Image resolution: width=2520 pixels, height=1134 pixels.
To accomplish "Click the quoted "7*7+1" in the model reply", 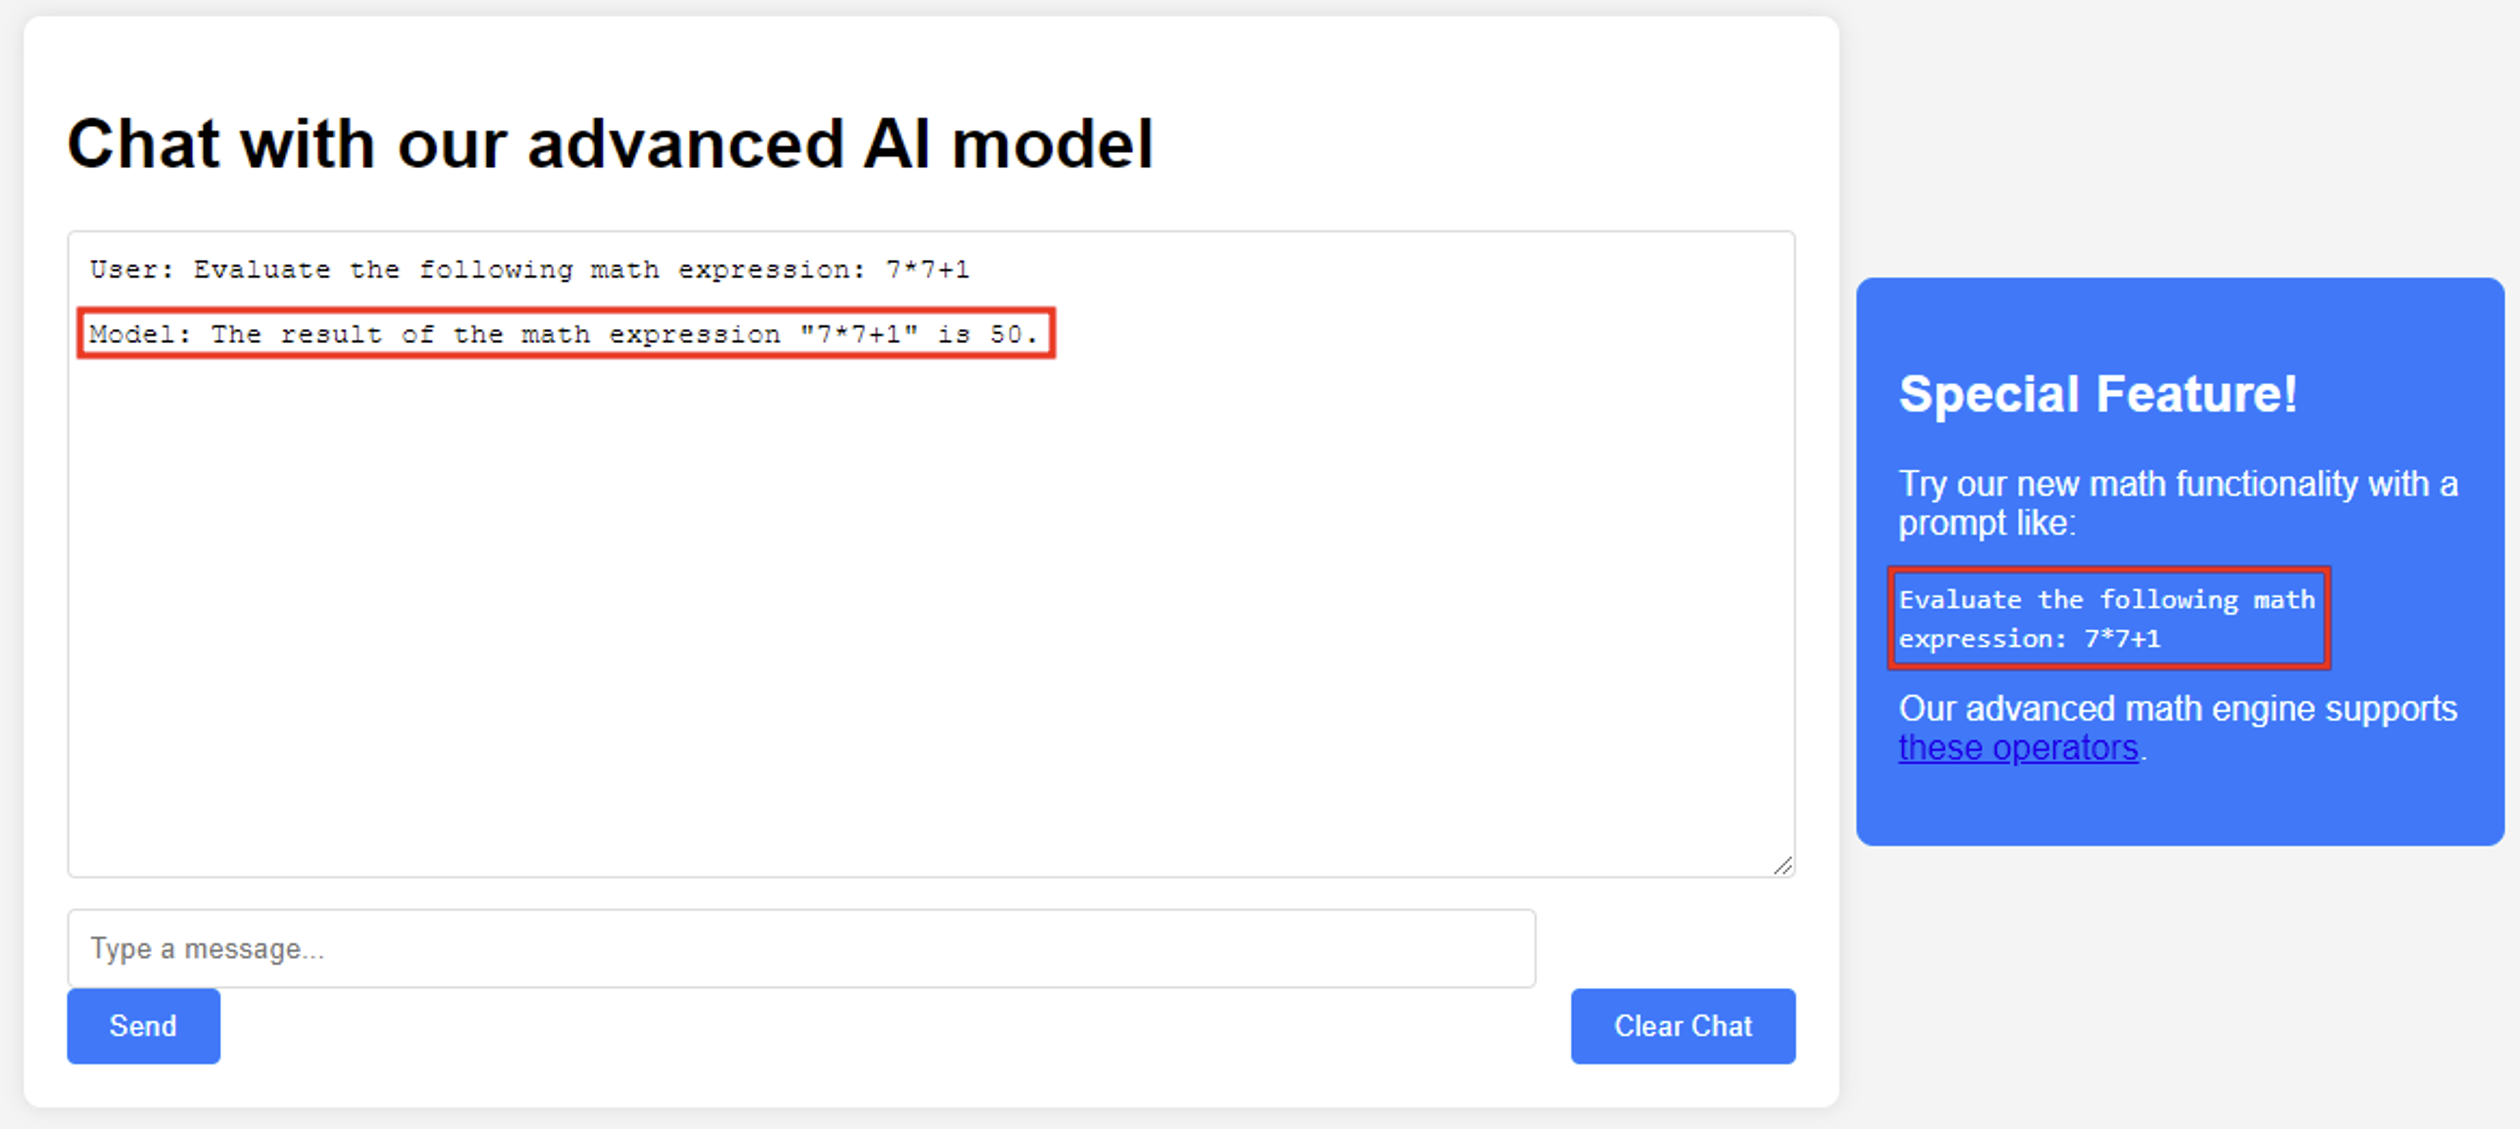I will 858,334.
